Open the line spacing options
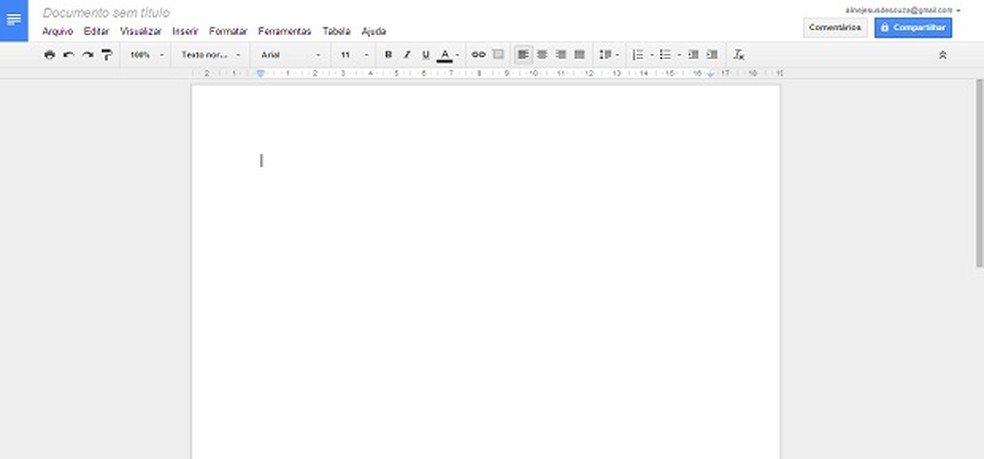The height and width of the screenshot is (459, 984). pos(609,55)
